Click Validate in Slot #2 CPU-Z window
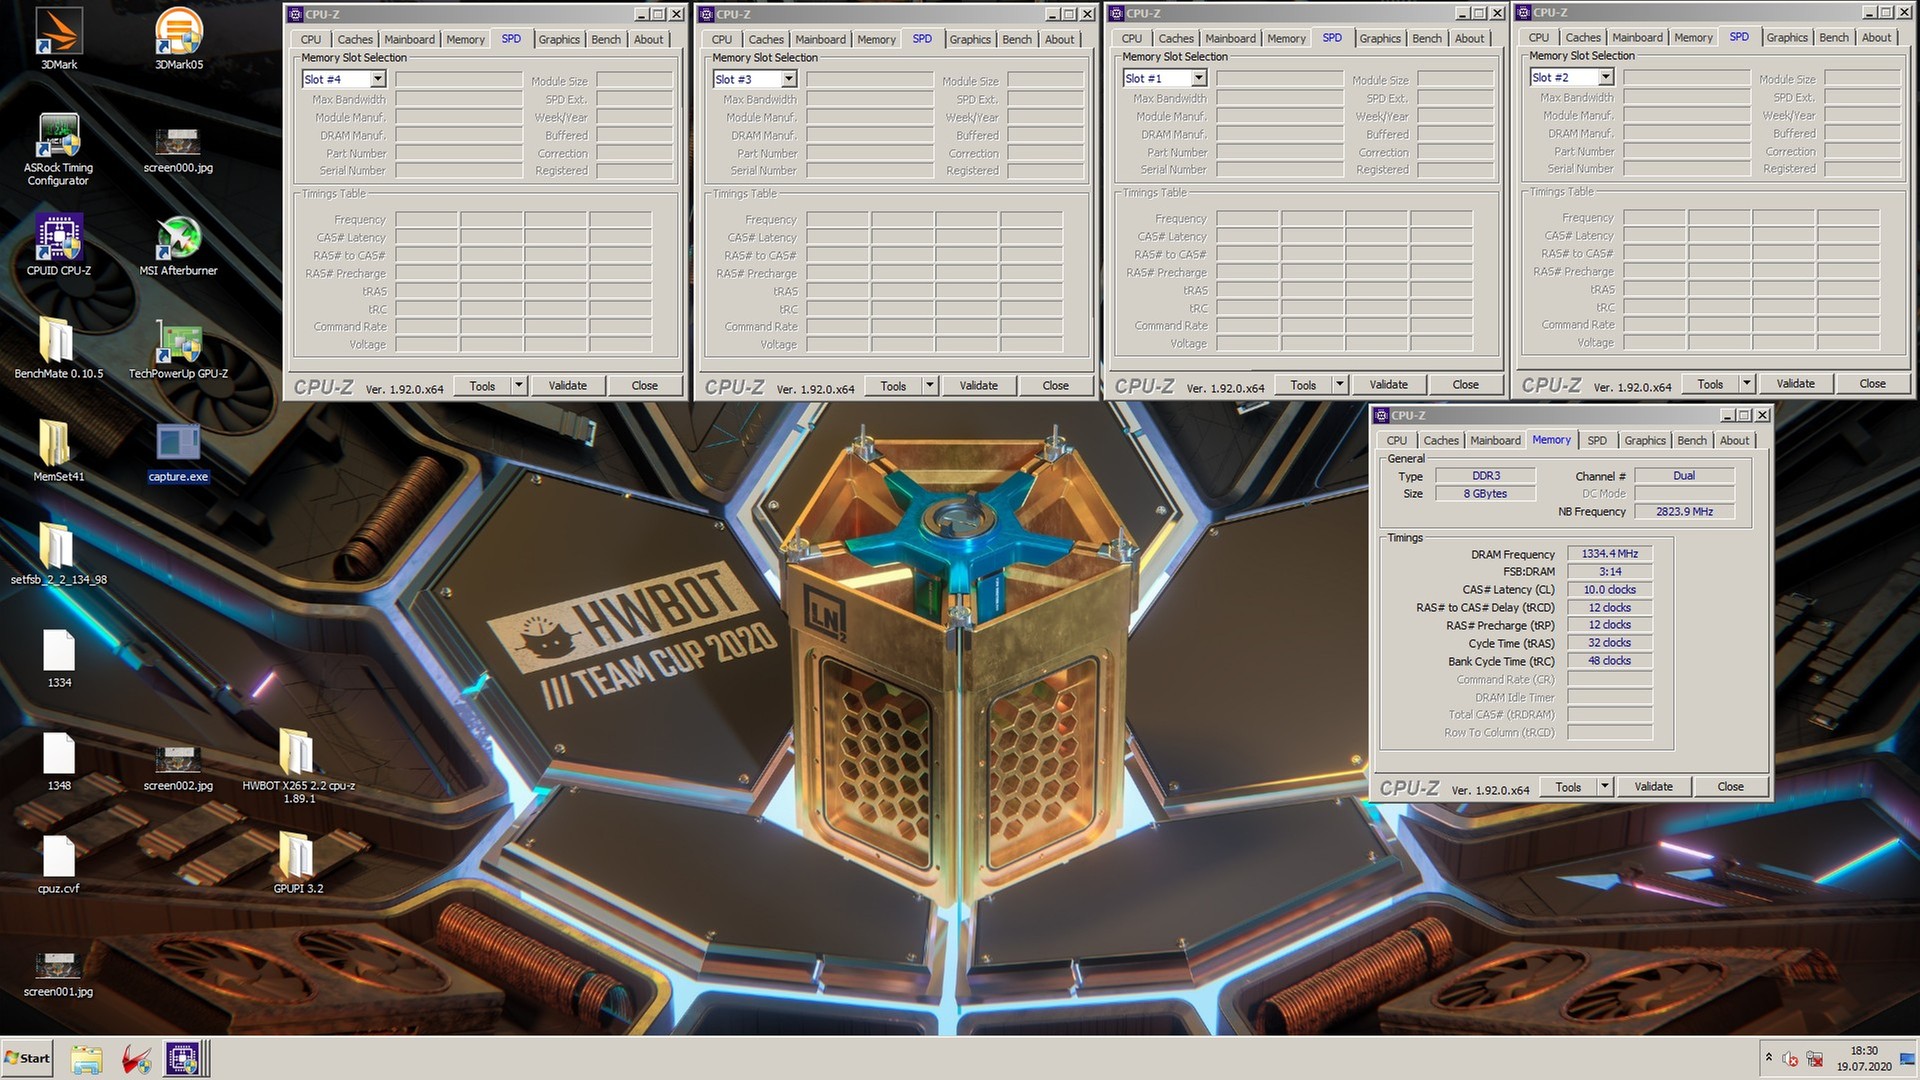This screenshot has height=1080, width=1920. pyautogui.click(x=1795, y=383)
